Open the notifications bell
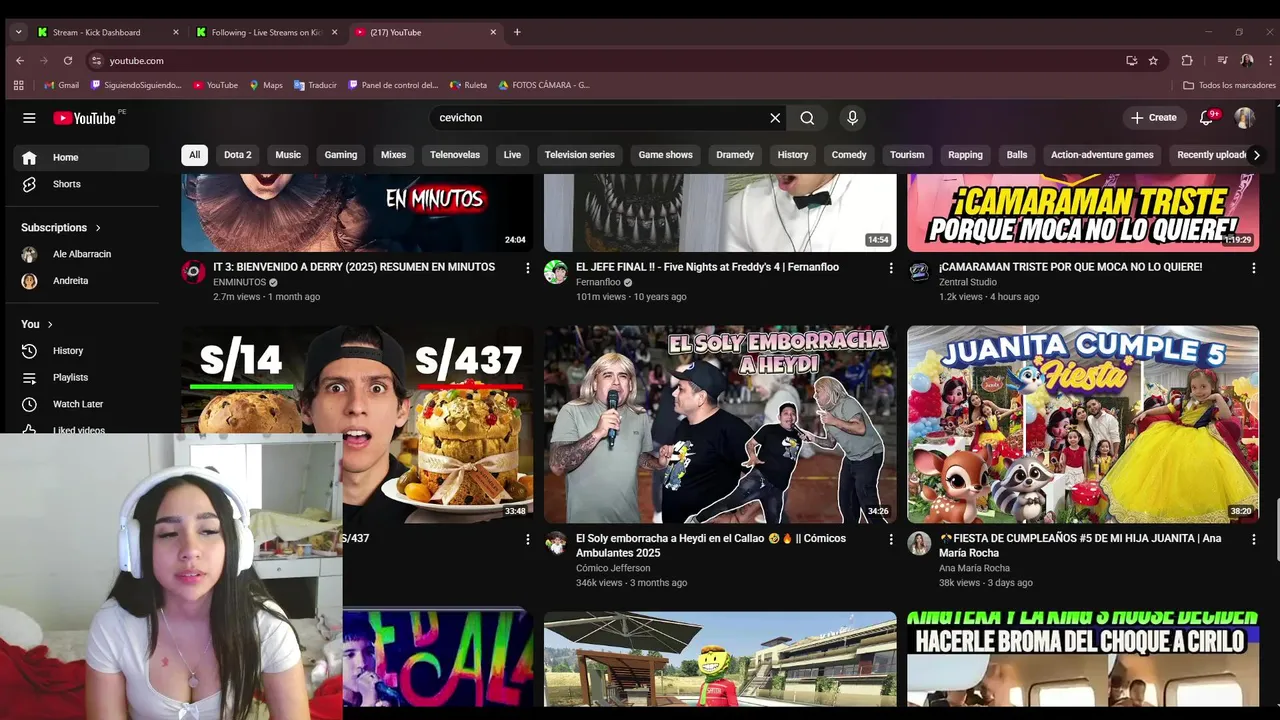 click(1207, 118)
